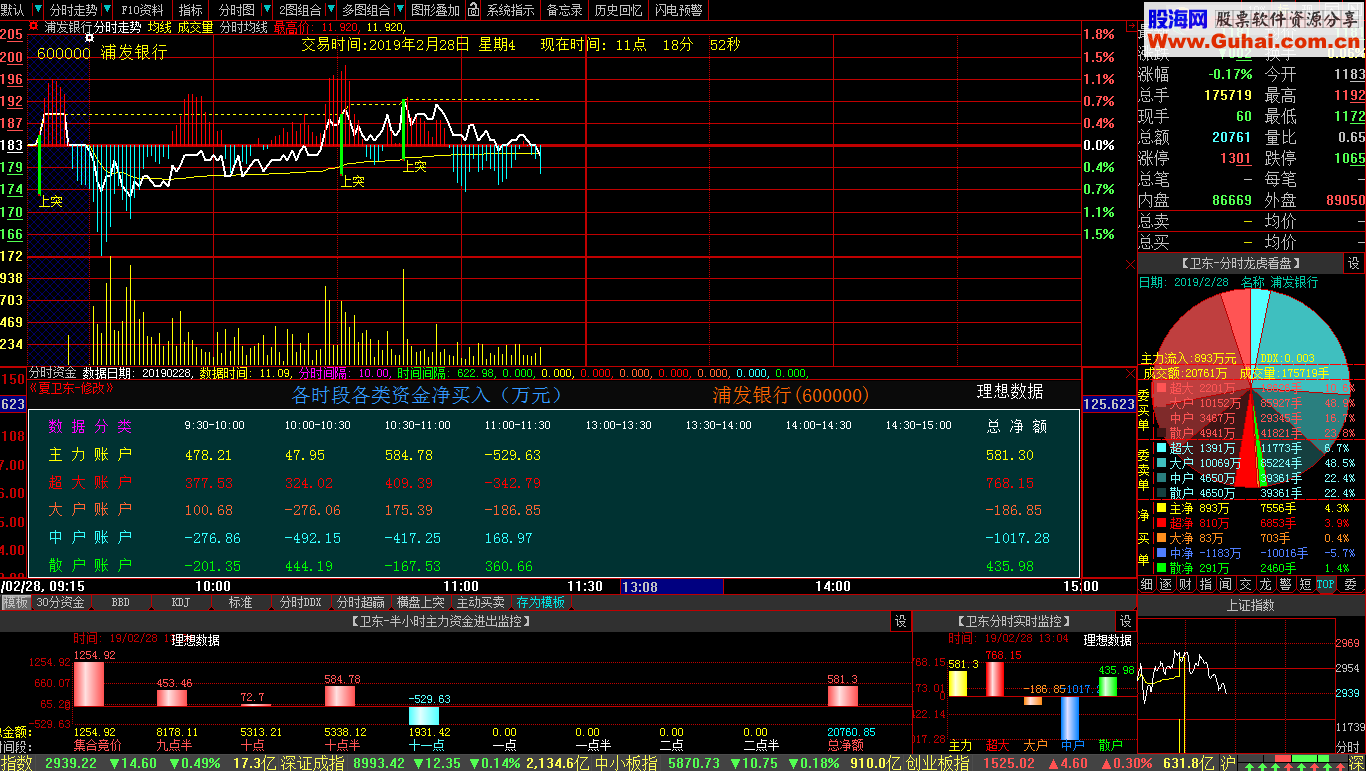This screenshot has width=1366, height=771.
Task: Open the 设 settings of 半小时主力资金 panel
Action: [x=900, y=621]
